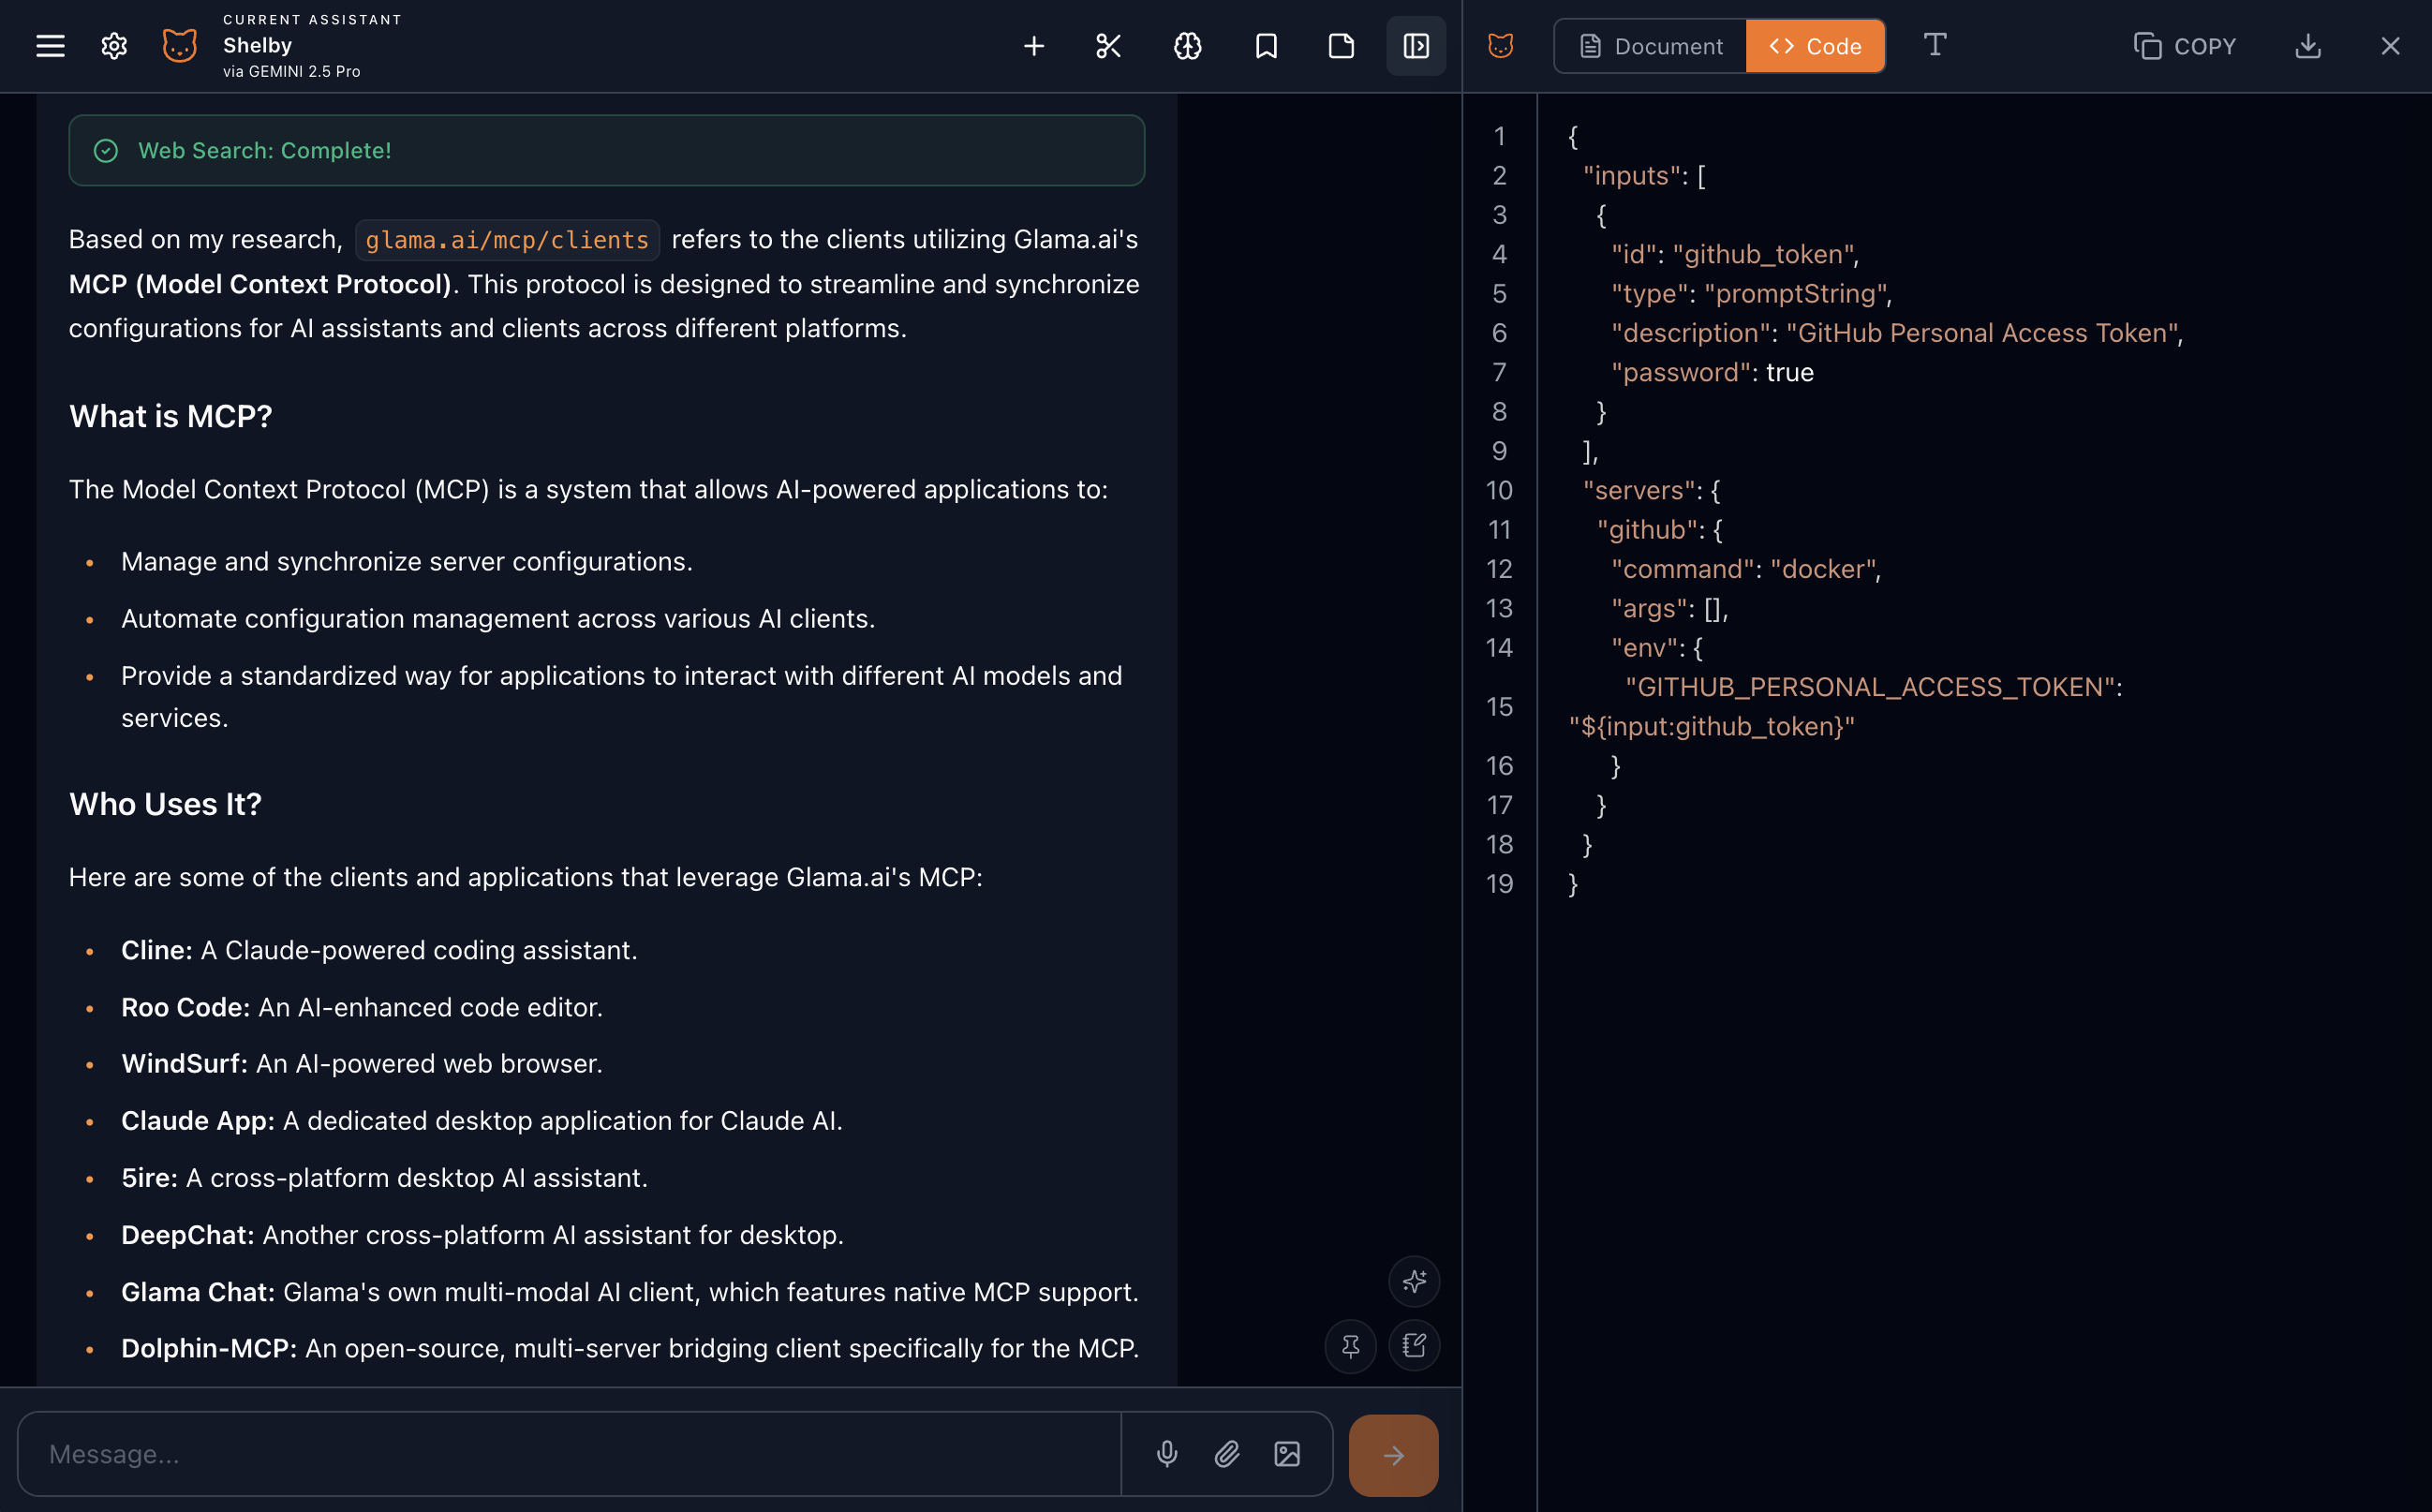Click the sparkle enhance icon

(x=1414, y=1281)
